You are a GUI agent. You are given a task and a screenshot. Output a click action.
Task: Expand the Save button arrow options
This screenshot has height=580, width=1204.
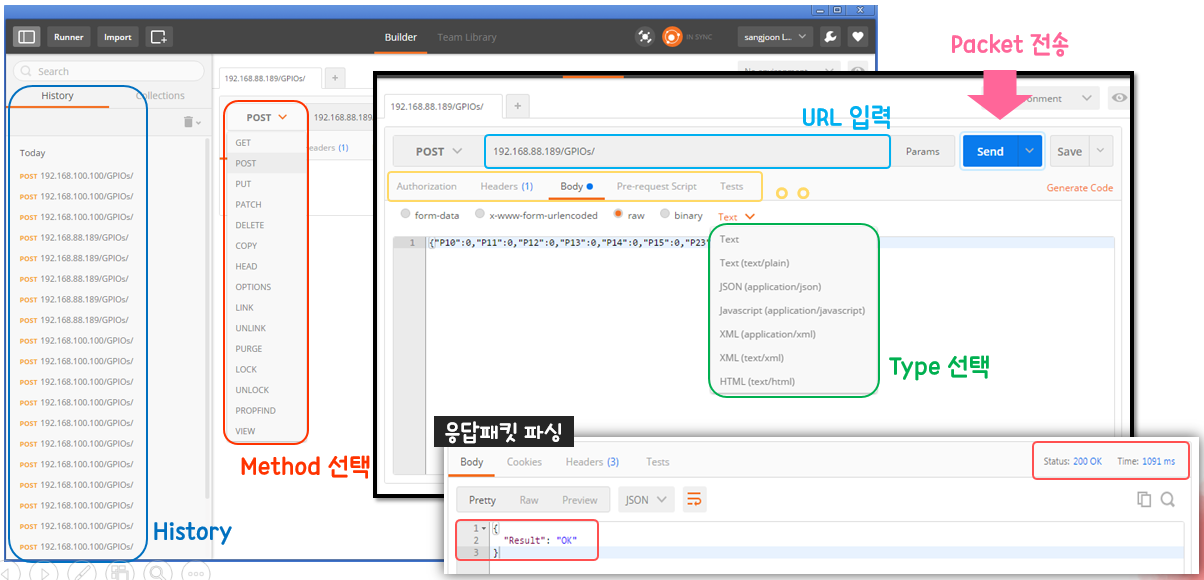(1100, 151)
